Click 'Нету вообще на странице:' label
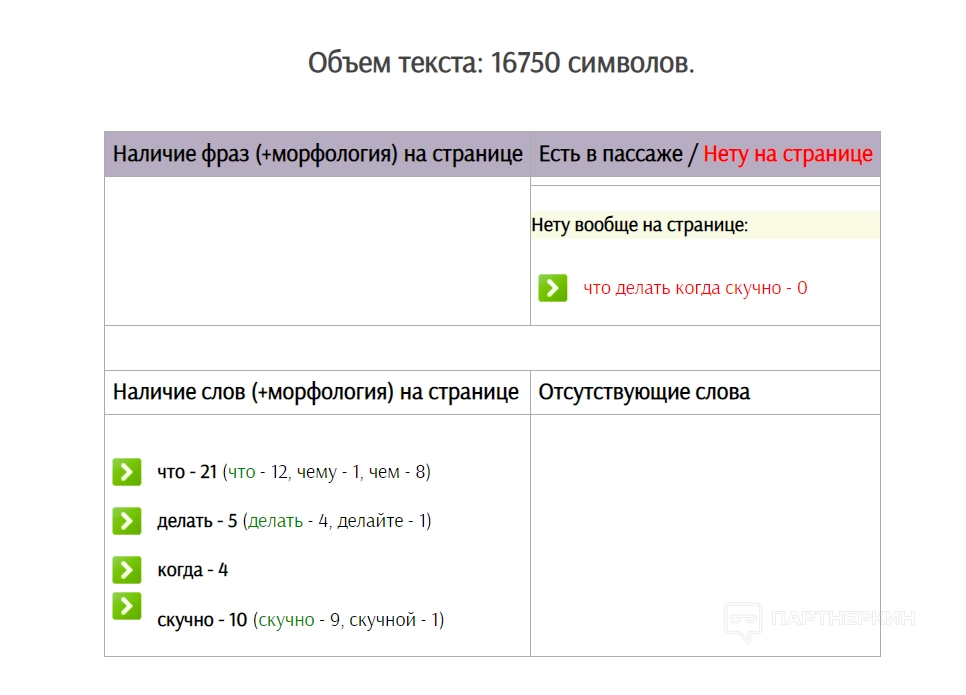The height and width of the screenshot is (695, 966). pyautogui.click(x=639, y=225)
